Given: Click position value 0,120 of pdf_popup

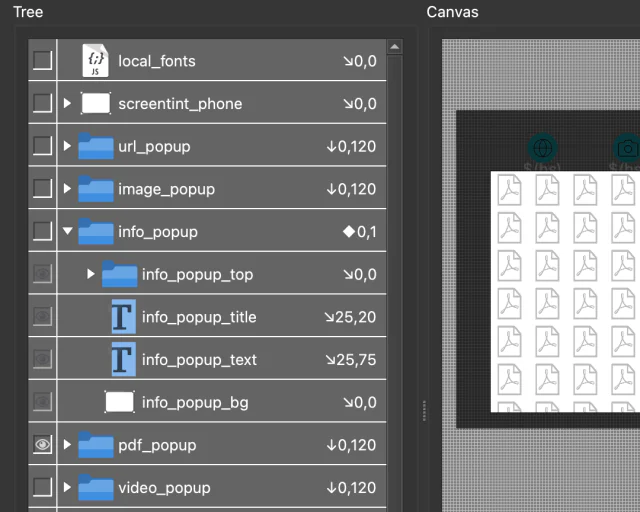Looking at the screenshot, I should pyautogui.click(x=351, y=445).
